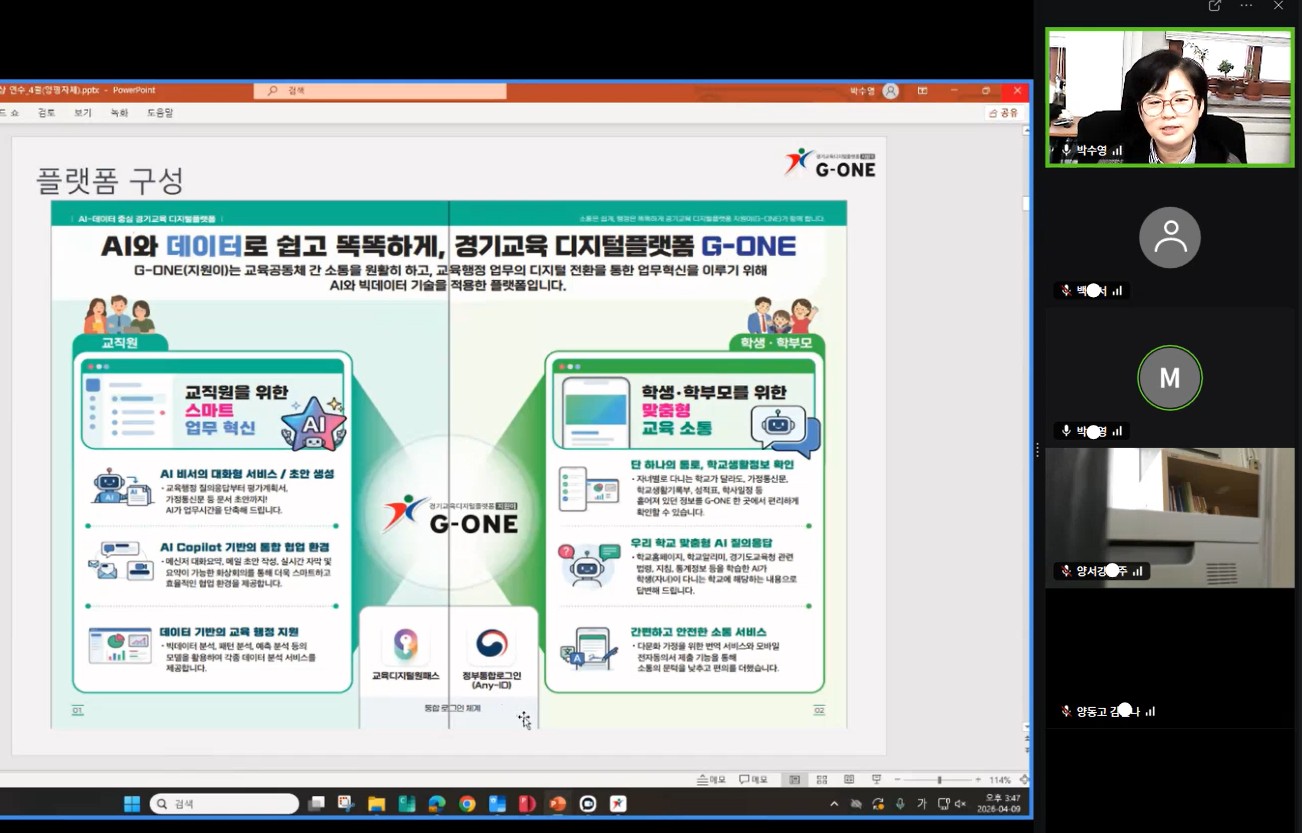Click the 학생 · 학부모 label on slide
The height and width of the screenshot is (833, 1302).
click(x=775, y=343)
